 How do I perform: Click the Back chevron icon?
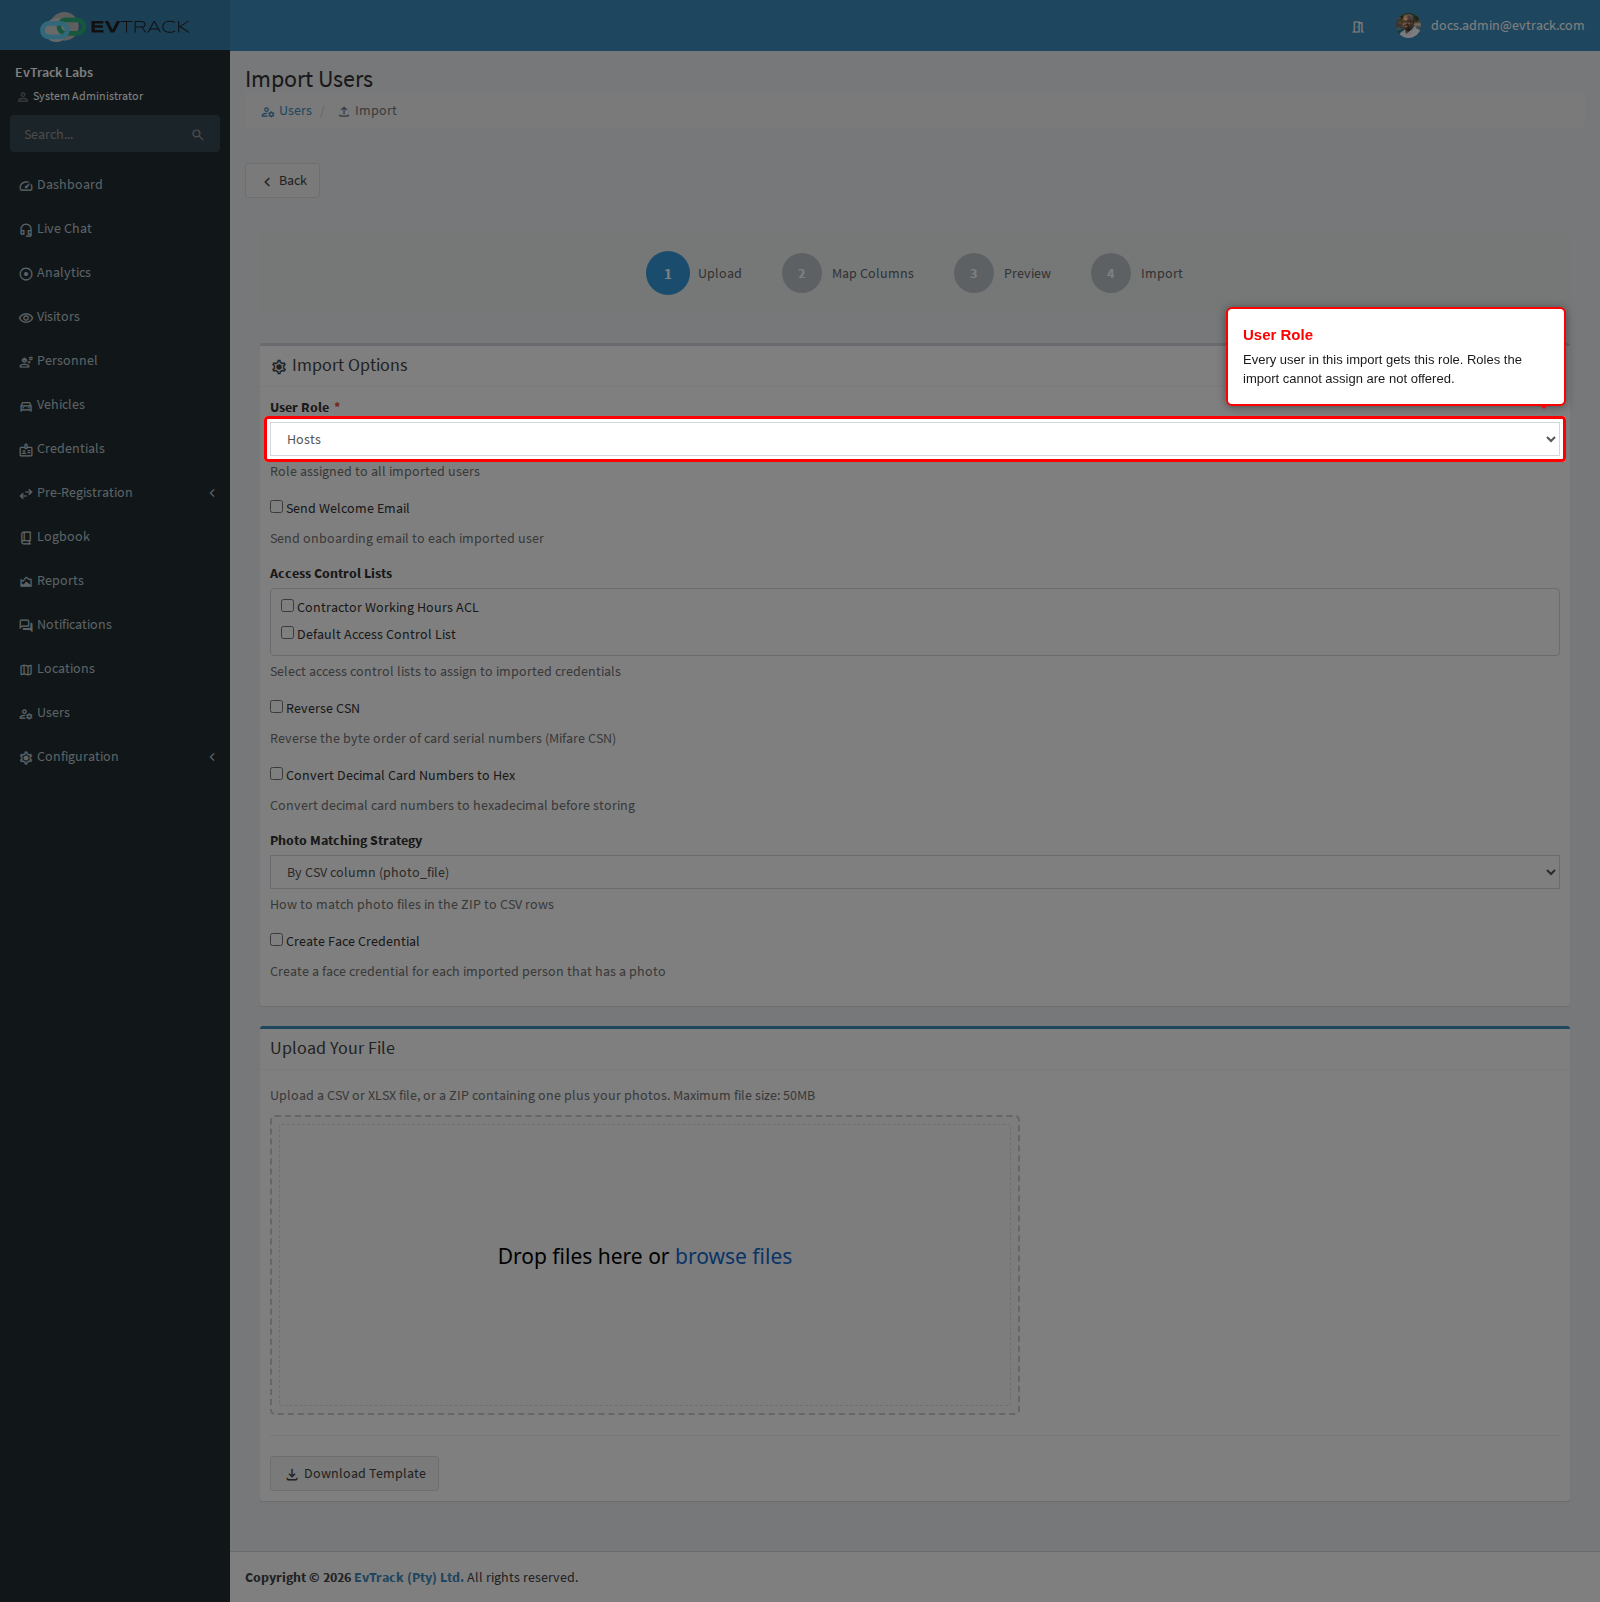(x=267, y=182)
